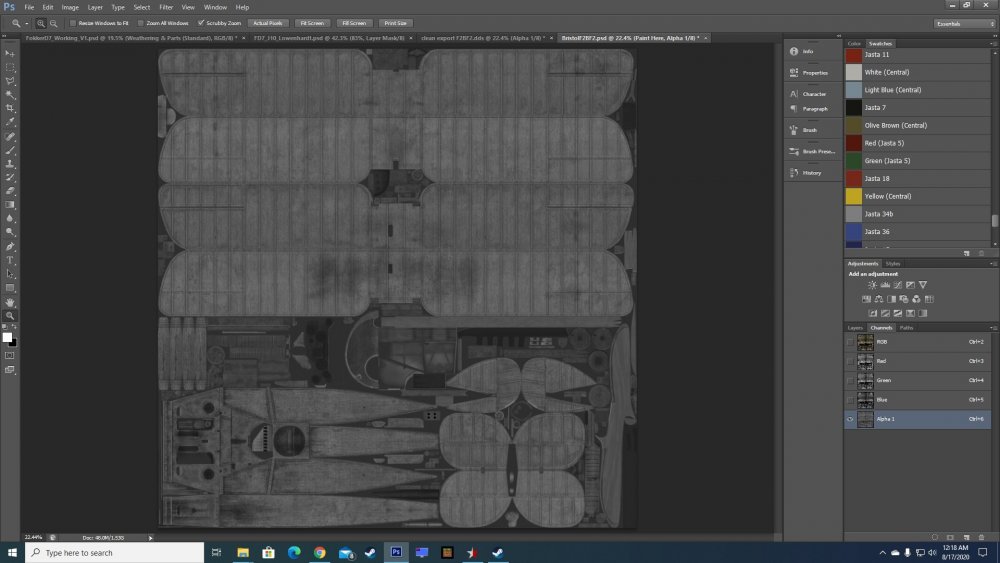Pick the Yellow (Central) swatch
1000x563 pixels.
(853, 196)
